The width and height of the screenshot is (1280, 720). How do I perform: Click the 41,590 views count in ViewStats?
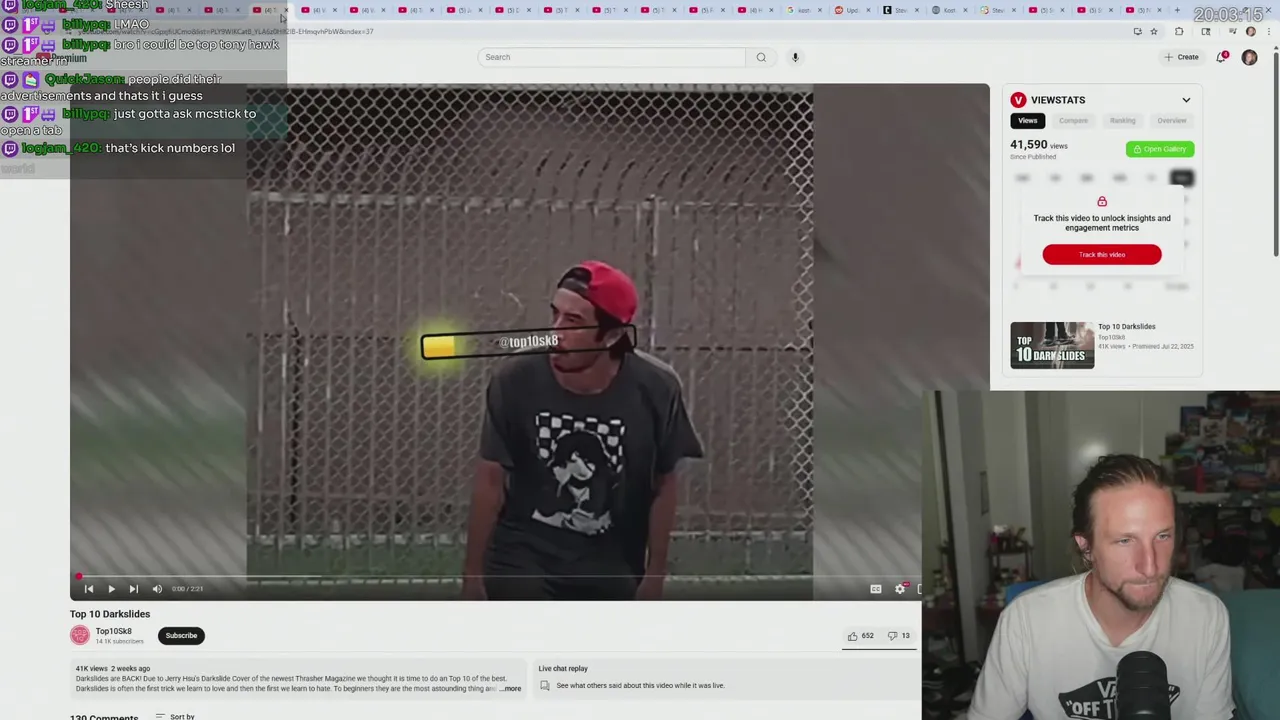point(1038,145)
